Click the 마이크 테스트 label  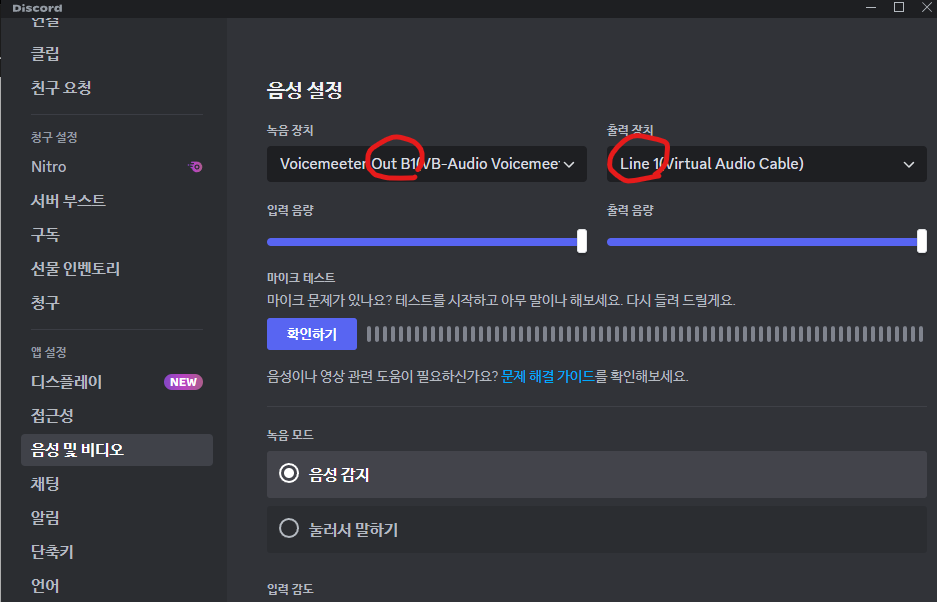[x=301, y=278]
